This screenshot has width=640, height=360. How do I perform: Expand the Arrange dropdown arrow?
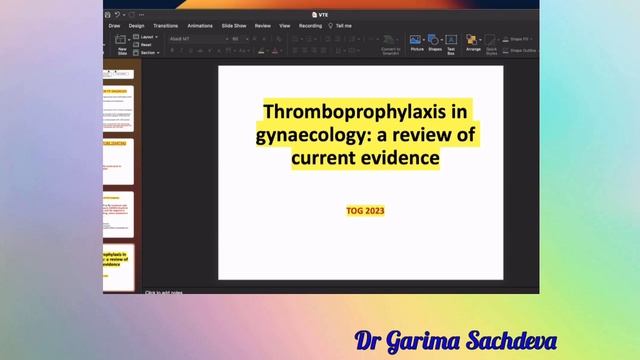pos(480,40)
